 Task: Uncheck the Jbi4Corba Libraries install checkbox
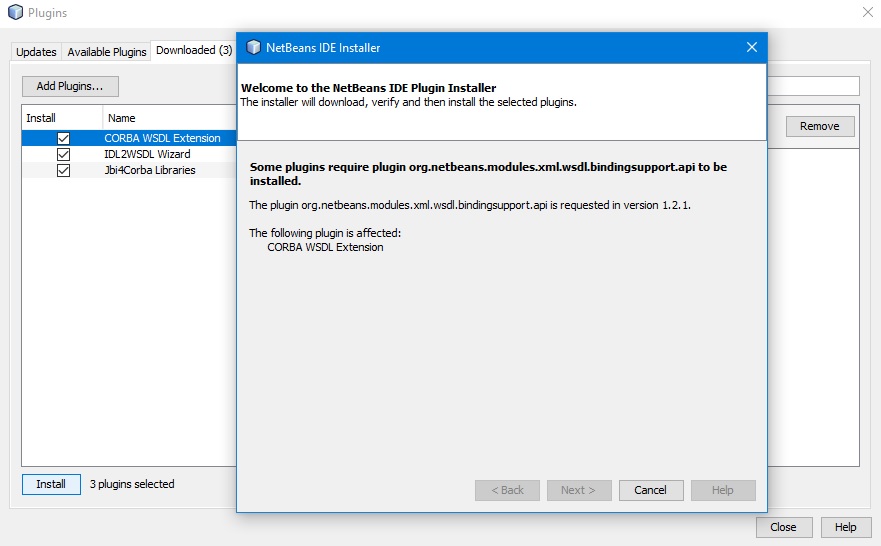pos(63,170)
